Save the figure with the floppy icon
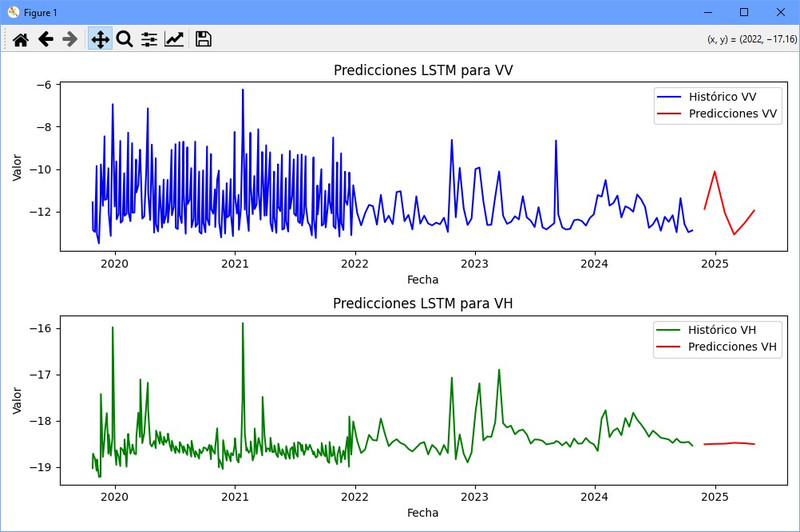This screenshot has height=532, width=800. click(204, 39)
